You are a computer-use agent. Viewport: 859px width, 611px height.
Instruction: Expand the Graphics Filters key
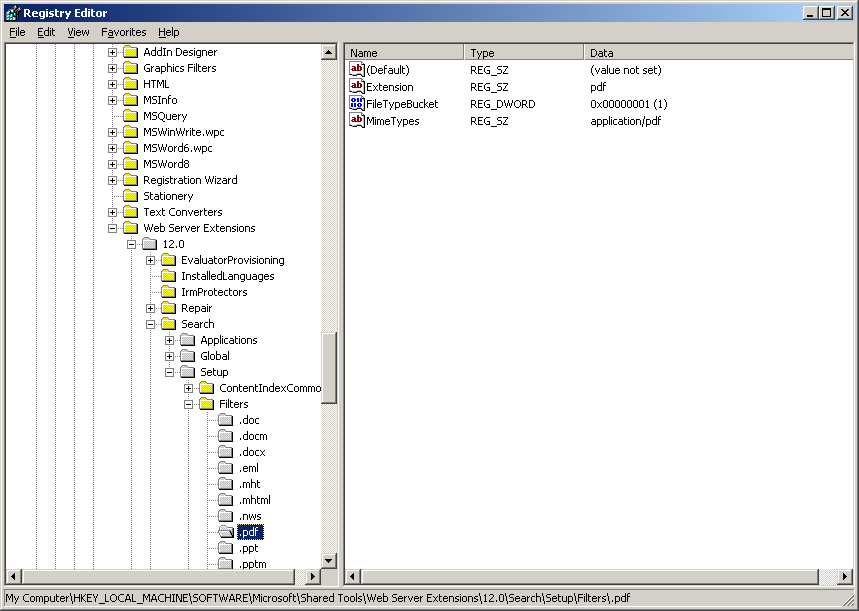(x=112, y=68)
